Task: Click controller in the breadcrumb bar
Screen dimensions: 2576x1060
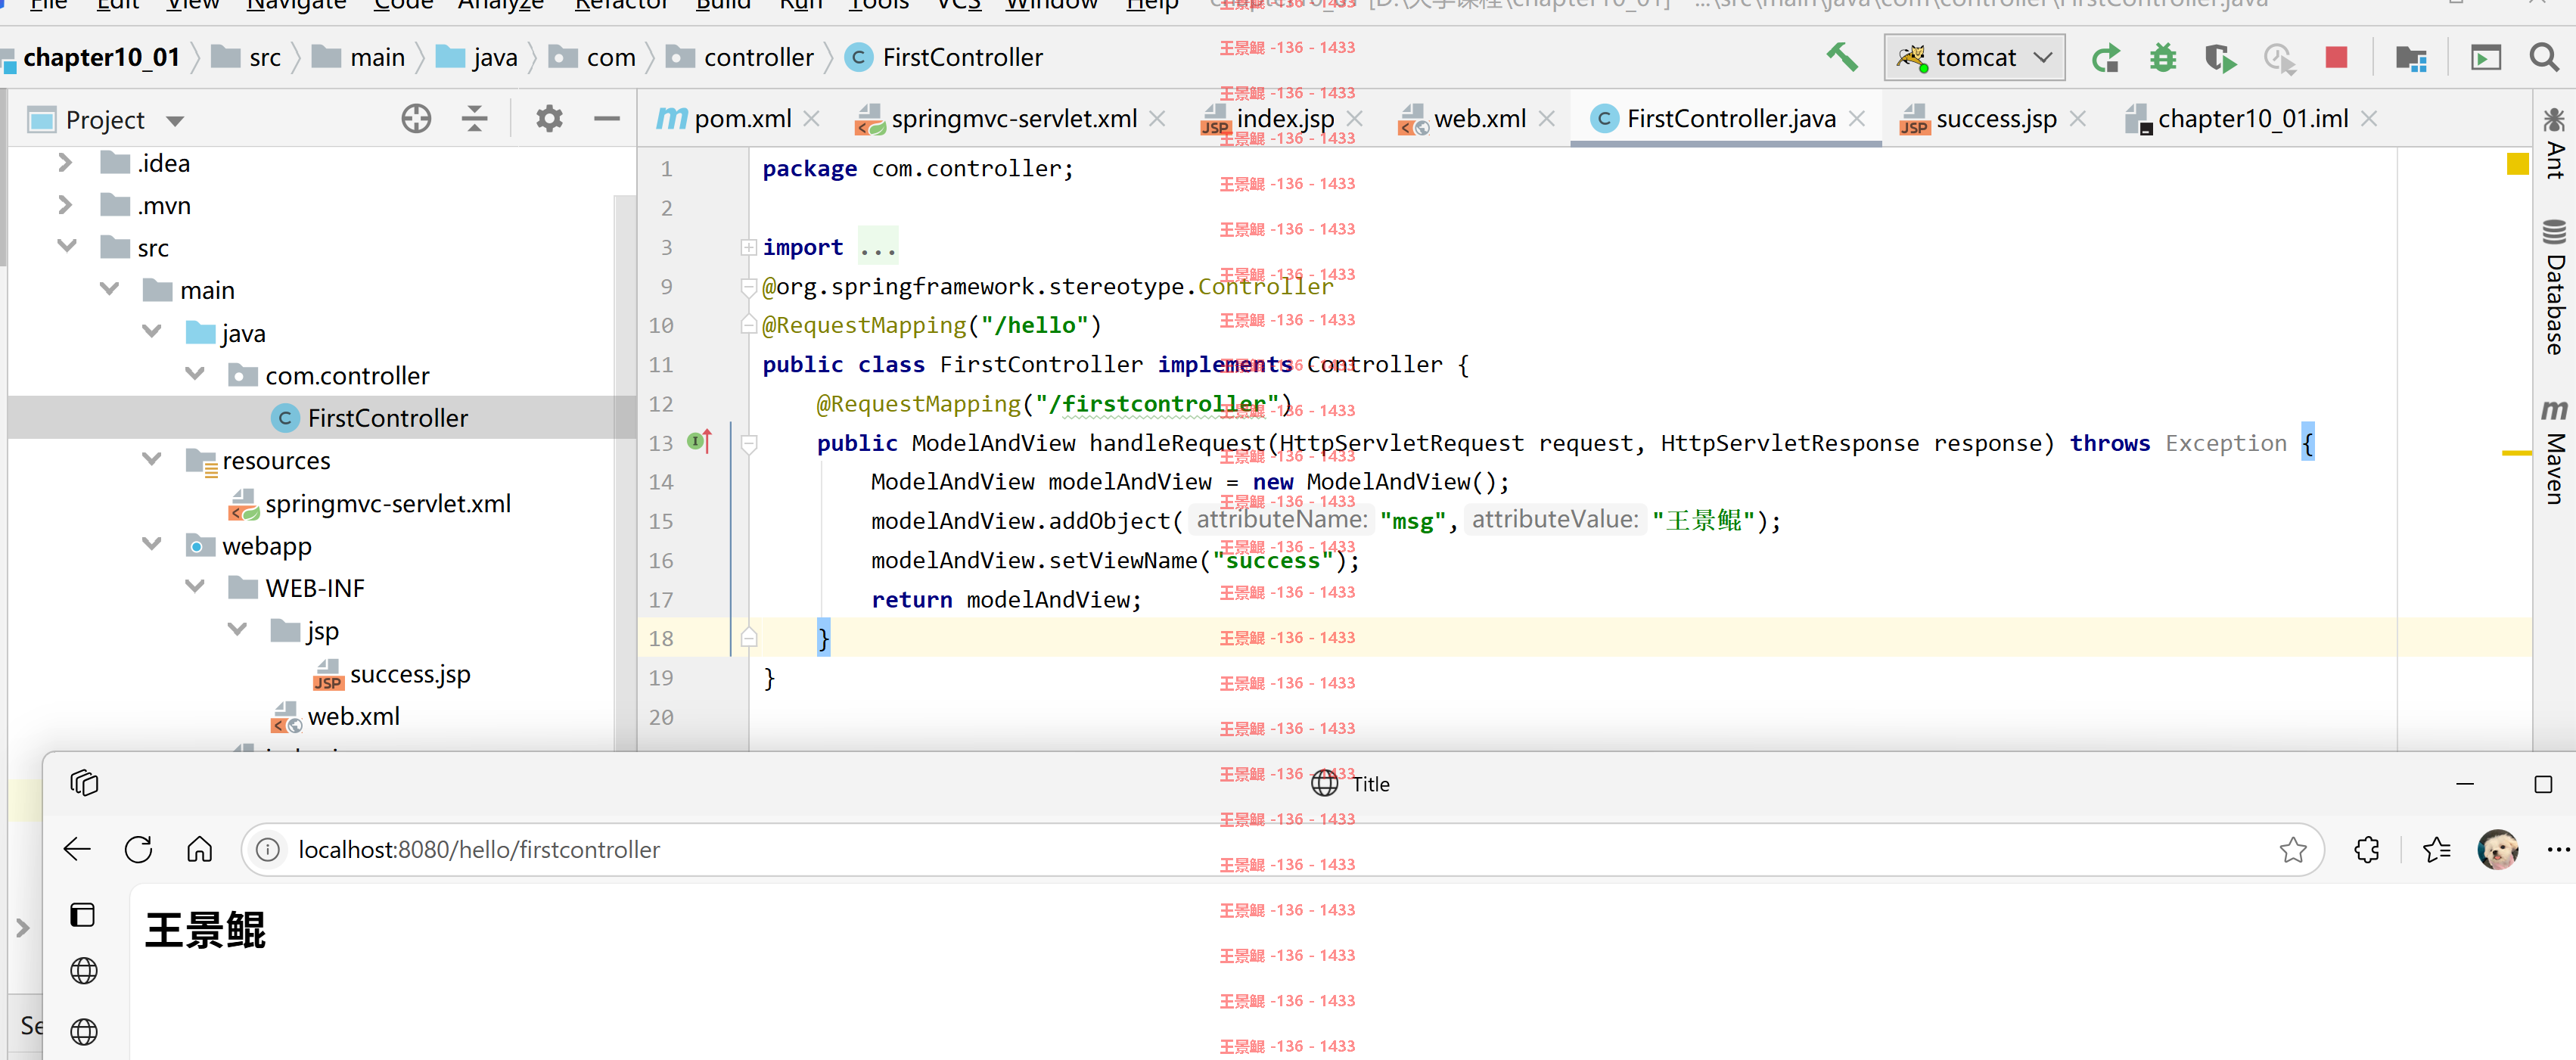Action: tap(758, 58)
